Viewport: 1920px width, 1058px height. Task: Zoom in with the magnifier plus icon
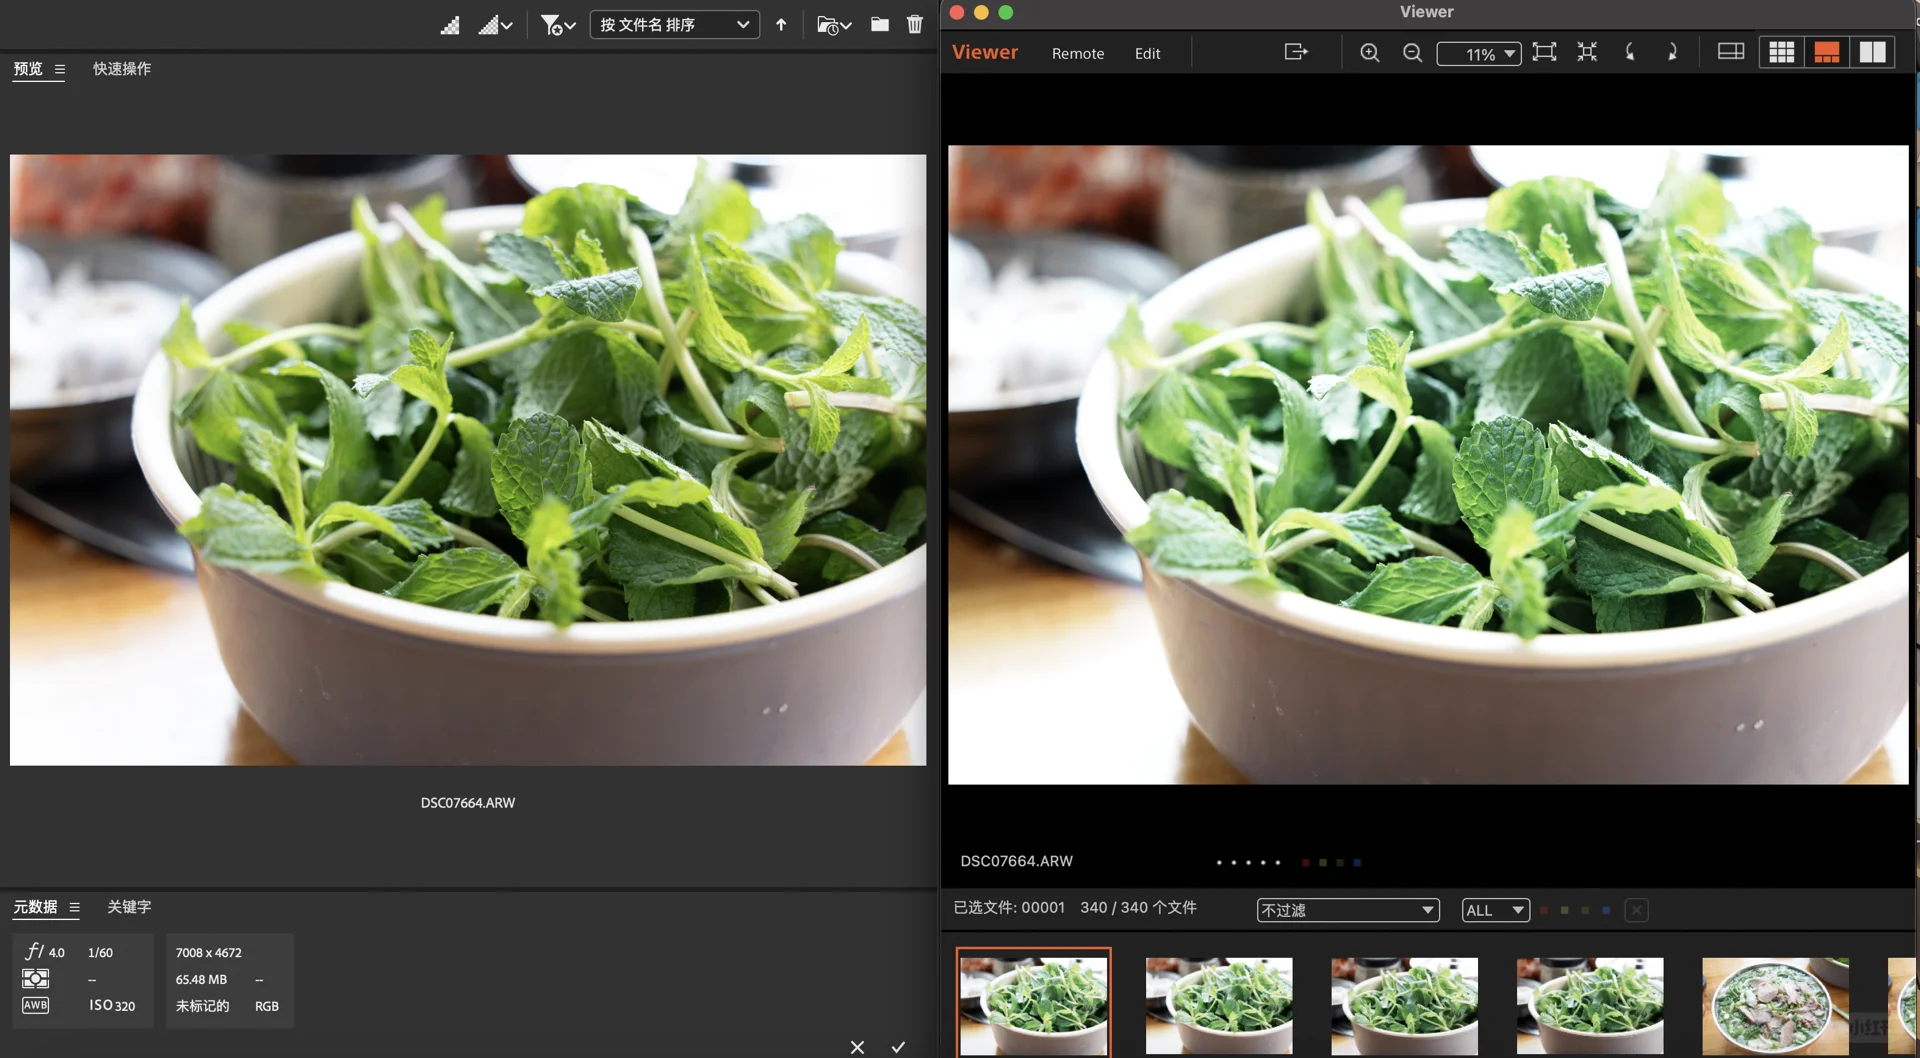[x=1370, y=53]
